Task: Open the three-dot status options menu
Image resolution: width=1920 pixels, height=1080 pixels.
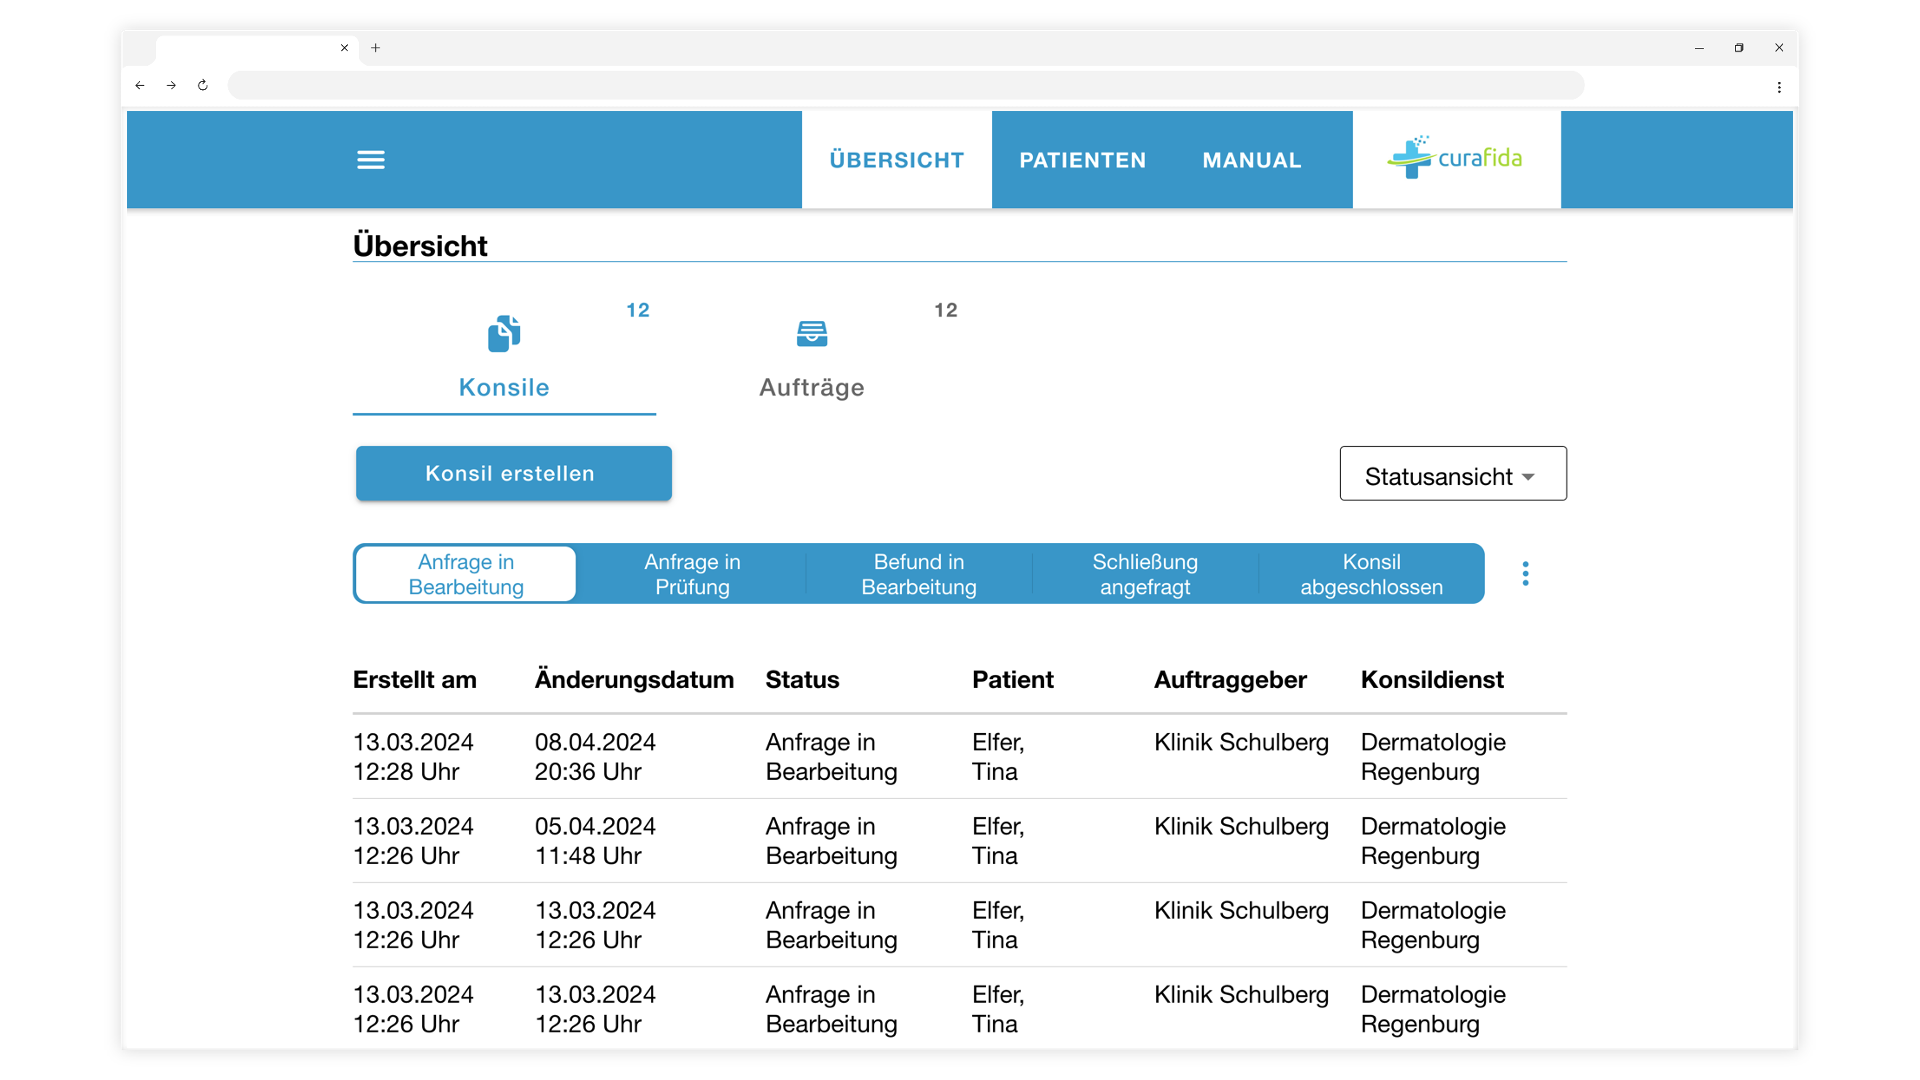Action: click(x=1525, y=573)
